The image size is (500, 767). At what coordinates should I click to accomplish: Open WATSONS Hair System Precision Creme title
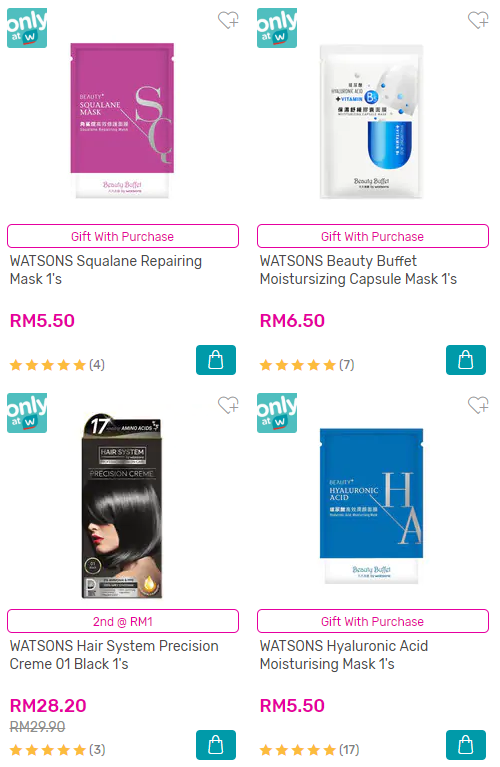click(114, 655)
